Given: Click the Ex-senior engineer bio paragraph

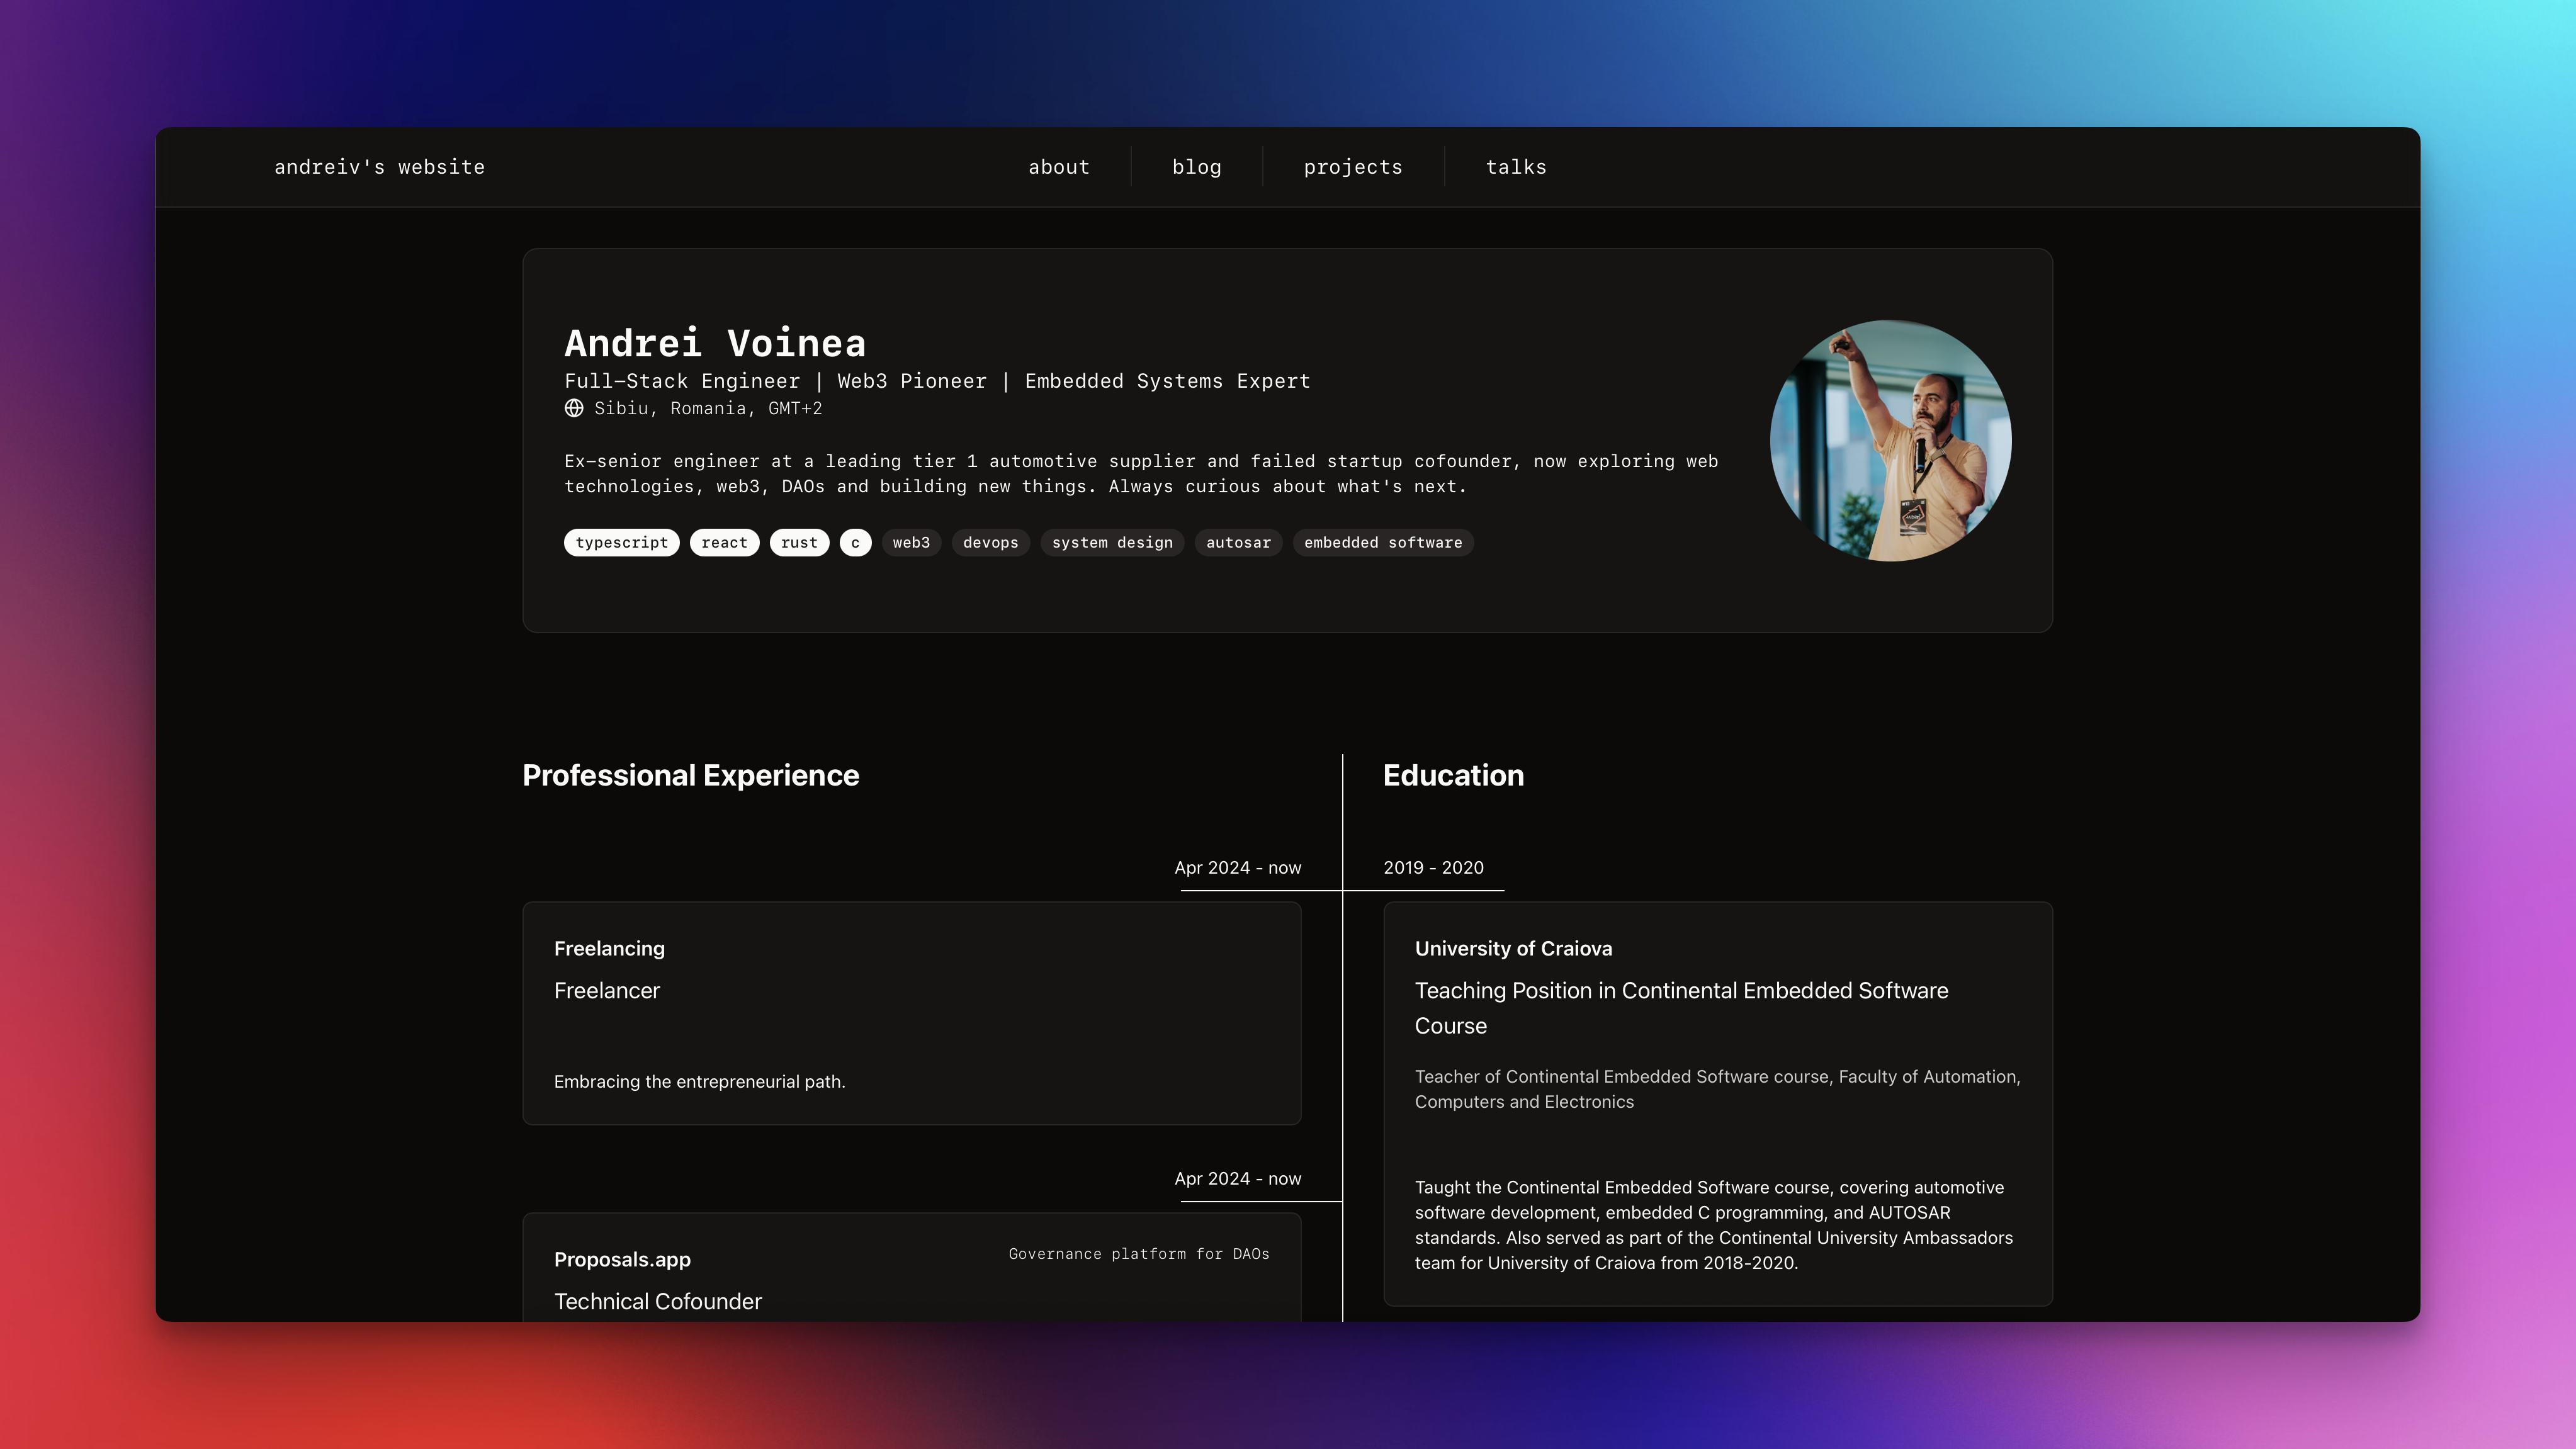Looking at the screenshot, I should tap(1141, 474).
